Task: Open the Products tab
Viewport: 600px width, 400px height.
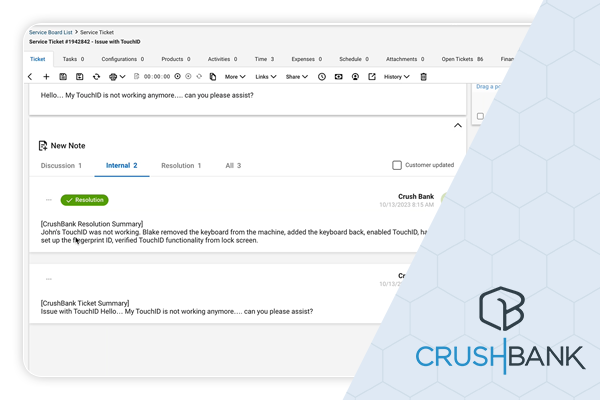Action: click(x=176, y=59)
